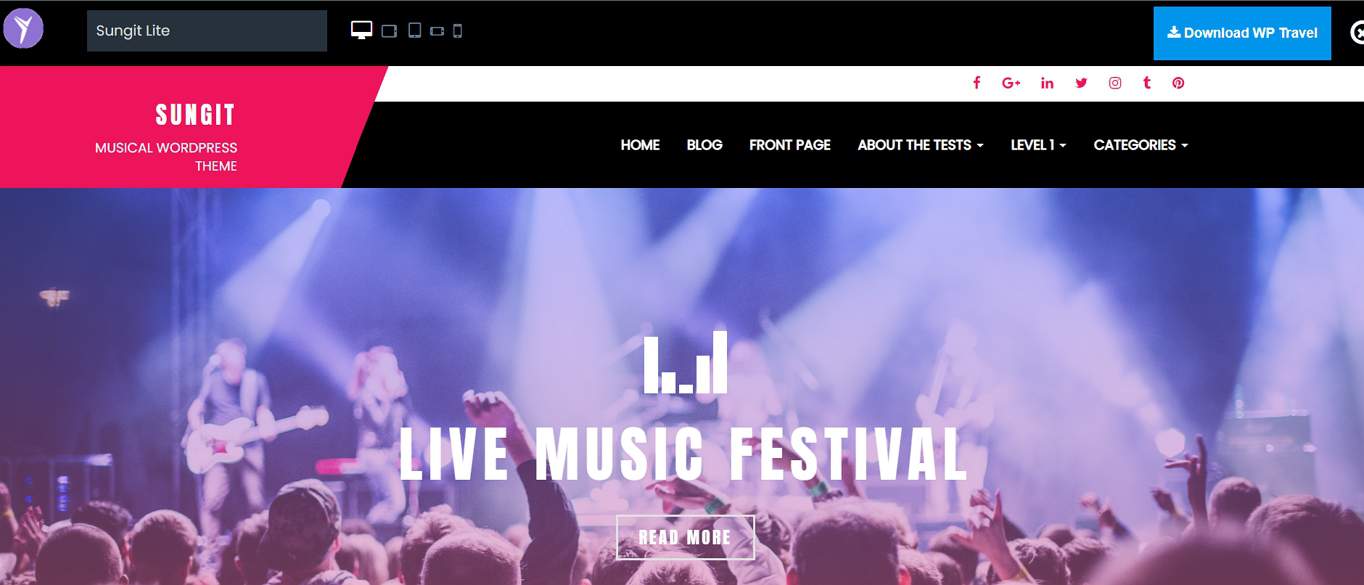Visit the LinkedIn social icon
Image resolution: width=1364 pixels, height=585 pixels.
(1047, 83)
